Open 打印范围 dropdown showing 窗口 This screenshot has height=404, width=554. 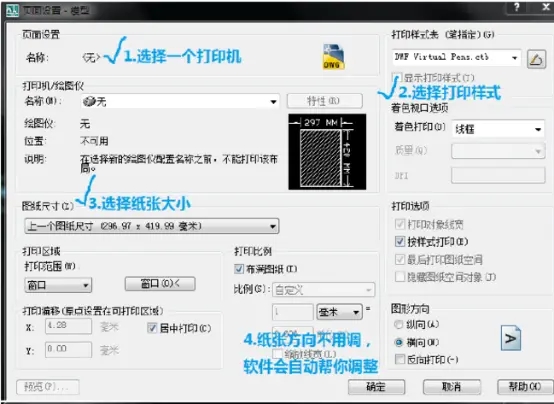click(x=58, y=285)
